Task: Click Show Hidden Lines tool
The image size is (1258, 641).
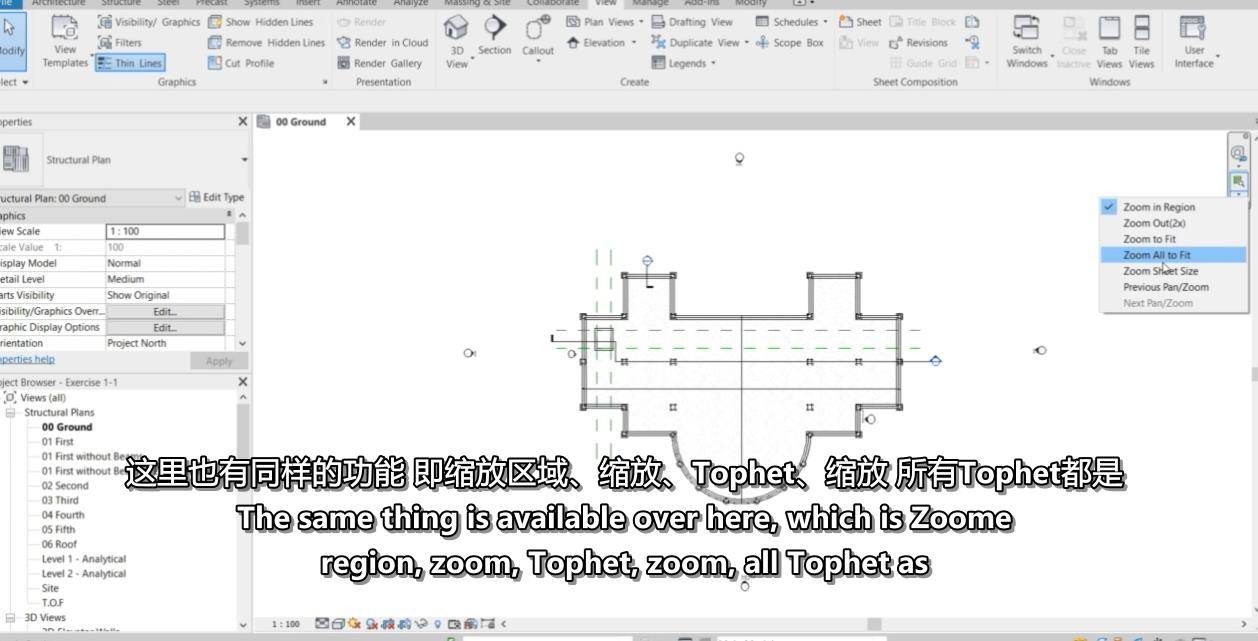Action: (260, 22)
